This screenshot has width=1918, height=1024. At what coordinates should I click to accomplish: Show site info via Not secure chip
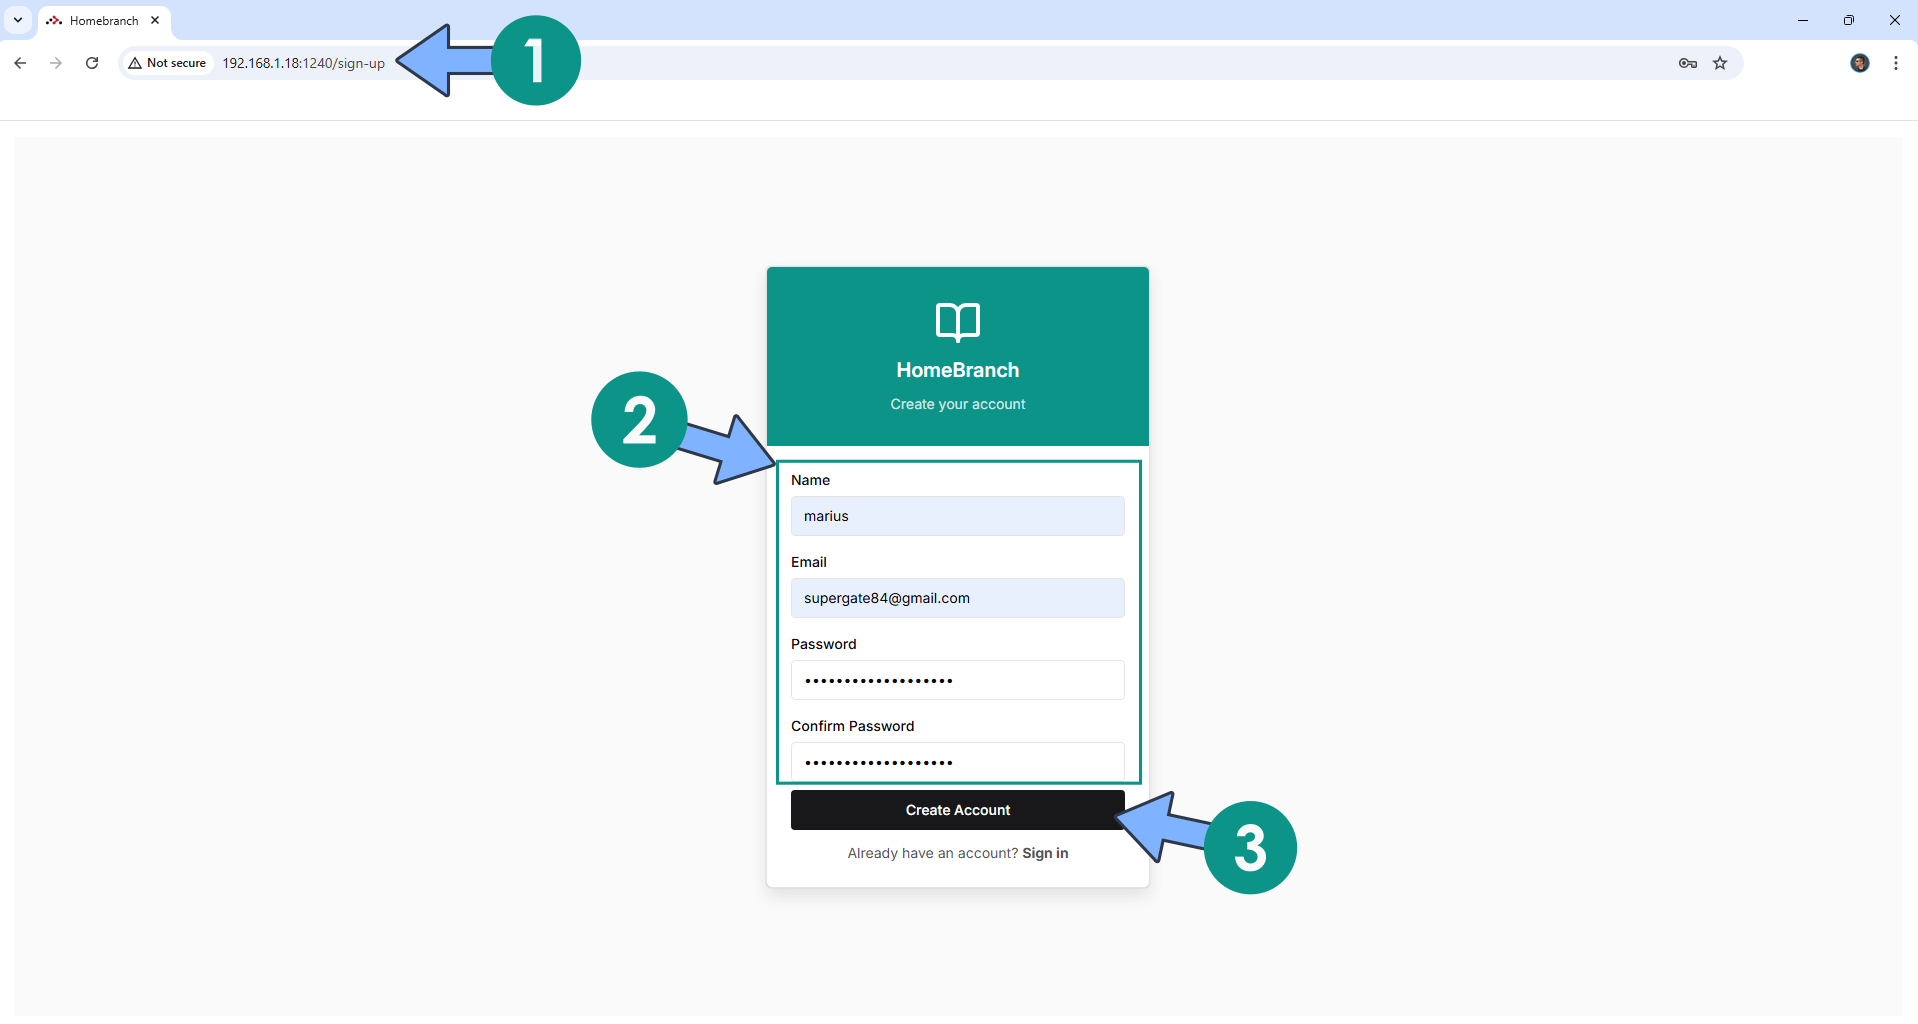point(167,63)
